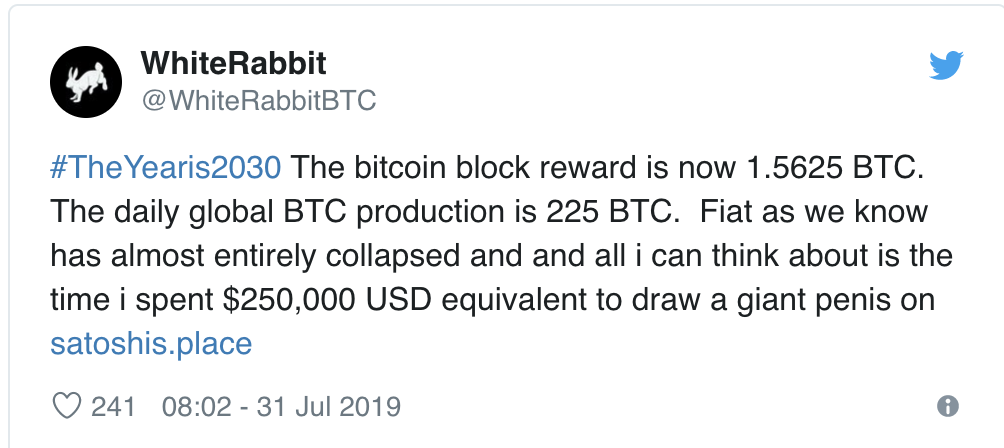This screenshot has width=1004, height=448.
Task: Open the white rabbit profile avatar
Action: (86, 82)
